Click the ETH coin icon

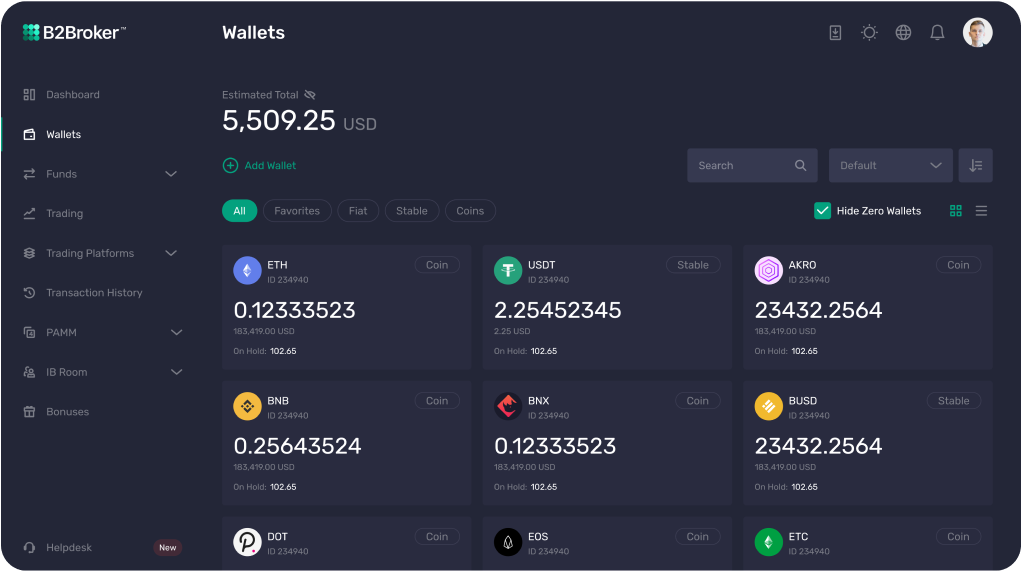click(x=247, y=270)
